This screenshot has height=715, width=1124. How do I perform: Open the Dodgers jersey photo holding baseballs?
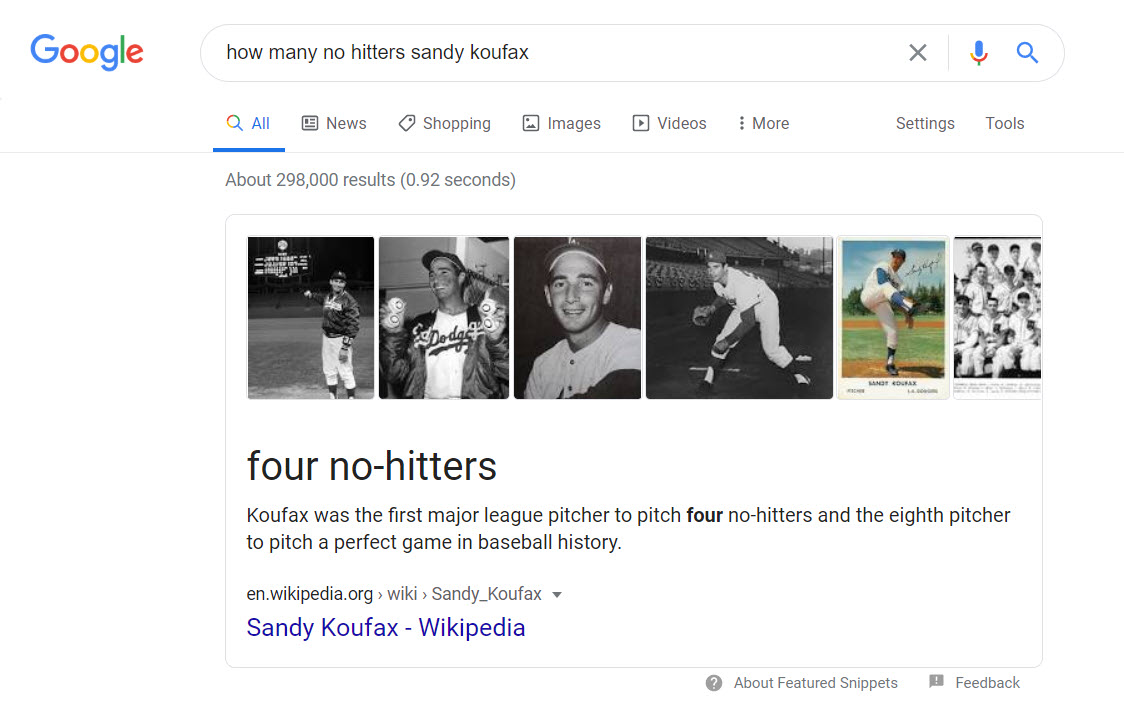[443, 317]
